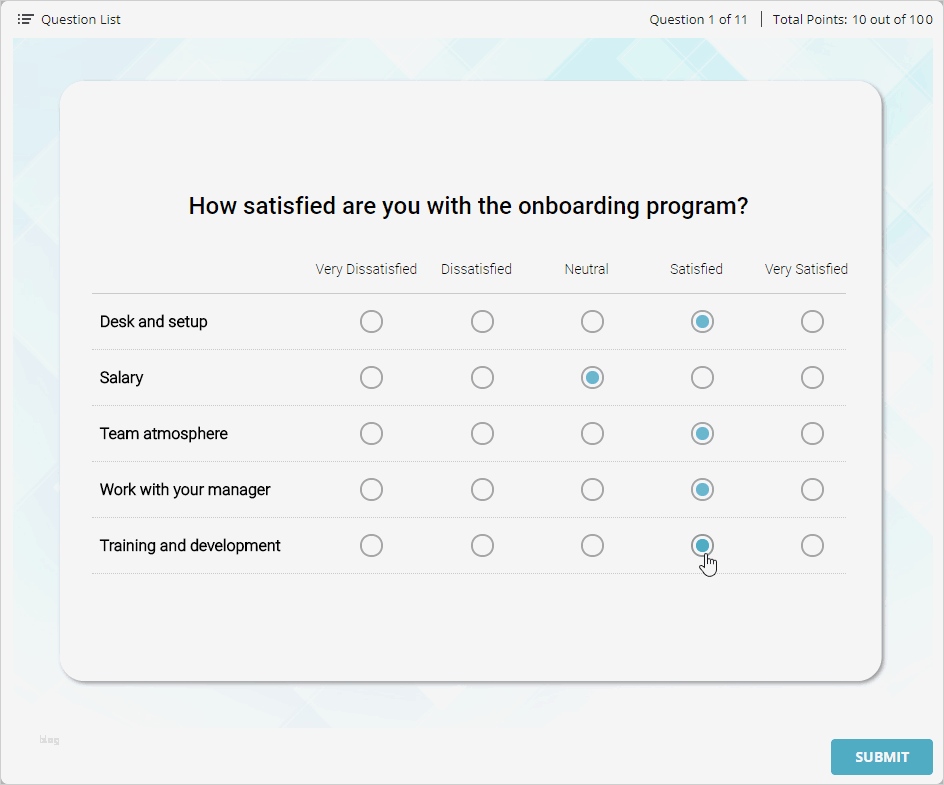This screenshot has height=785, width=944.
Task: Choose Very Satisfied for Work with your manager
Action: coord(812,489)
